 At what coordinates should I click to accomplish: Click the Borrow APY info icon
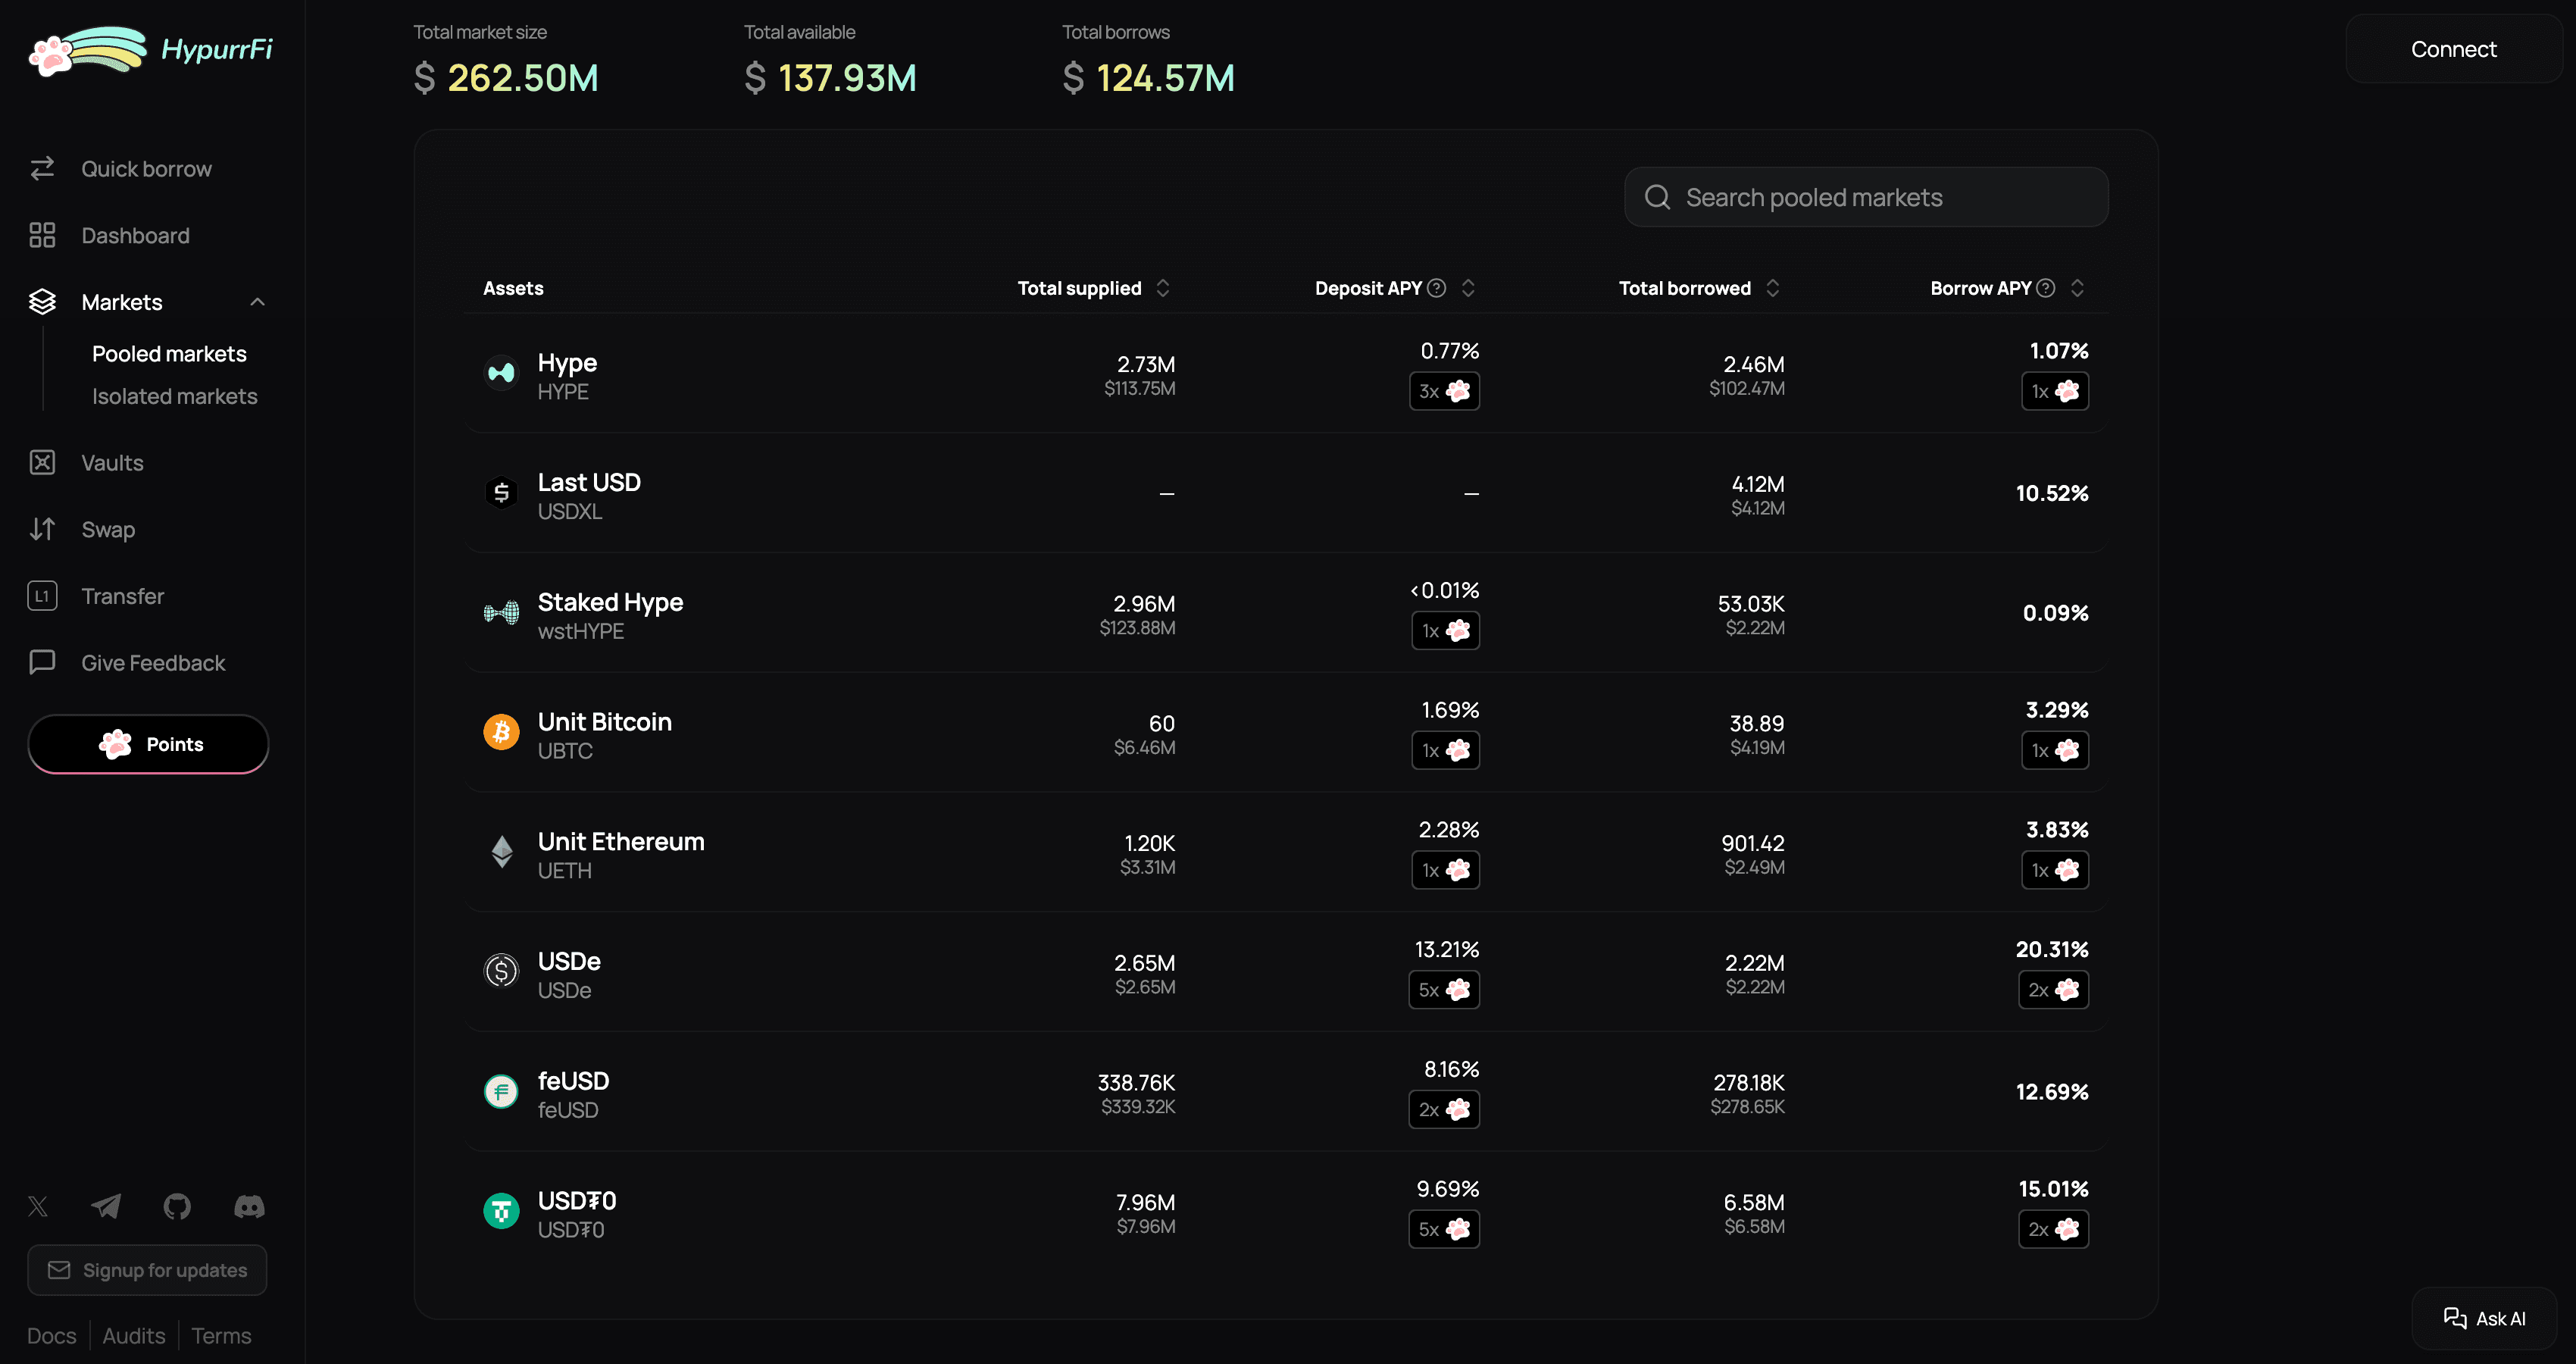2046,288
